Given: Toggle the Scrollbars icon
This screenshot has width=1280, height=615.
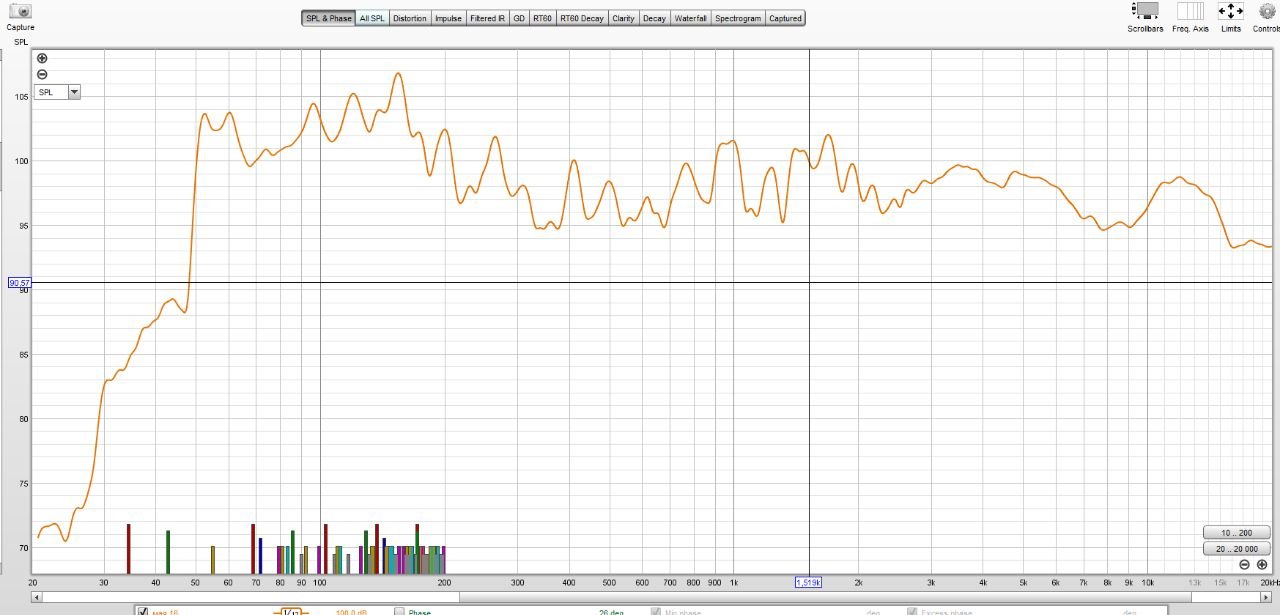Looking at the screenshot, I should pyautogui.click(x=1145, y=11).
